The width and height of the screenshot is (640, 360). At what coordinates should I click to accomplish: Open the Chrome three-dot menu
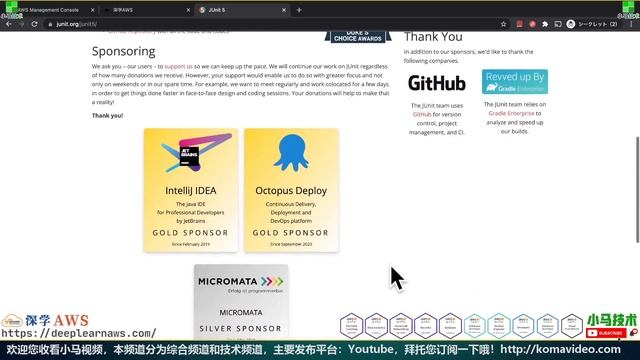coord(631,24)
